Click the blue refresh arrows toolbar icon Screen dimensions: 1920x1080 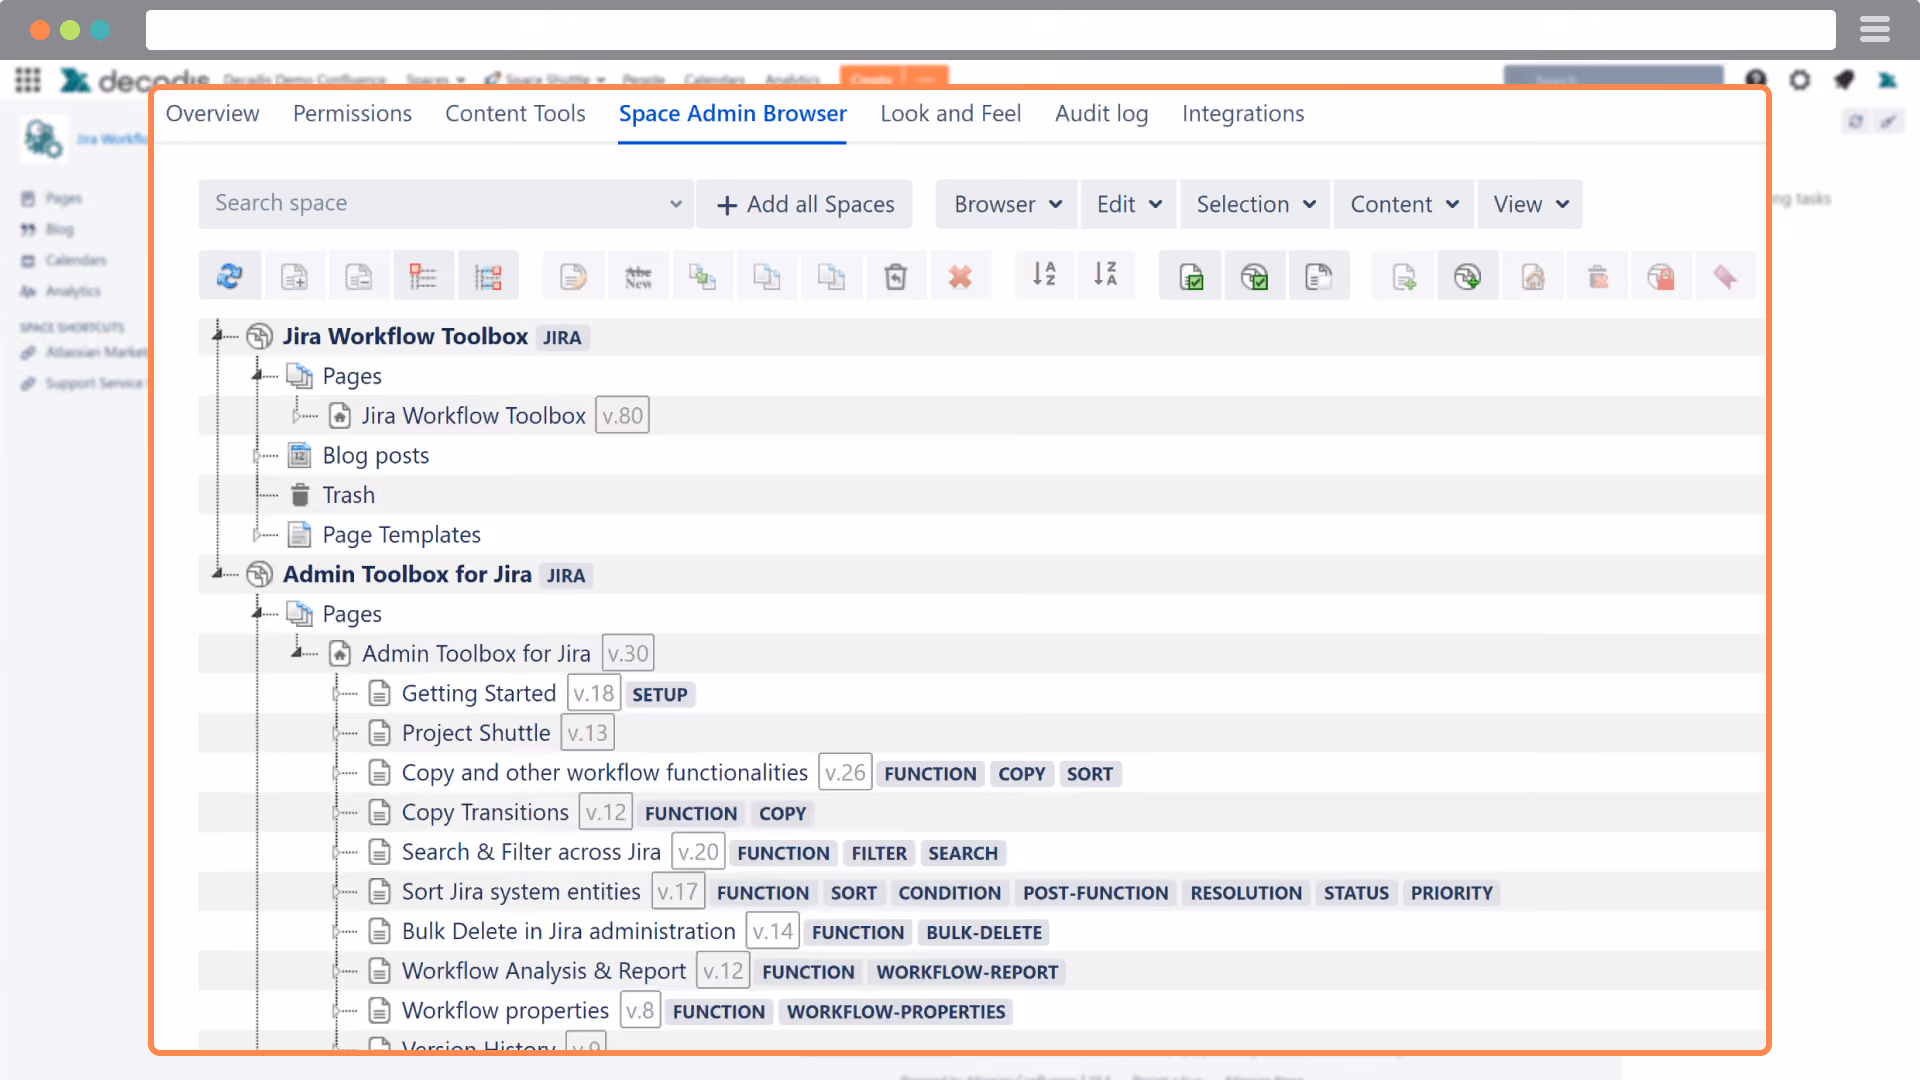click(x=230, y=276)
